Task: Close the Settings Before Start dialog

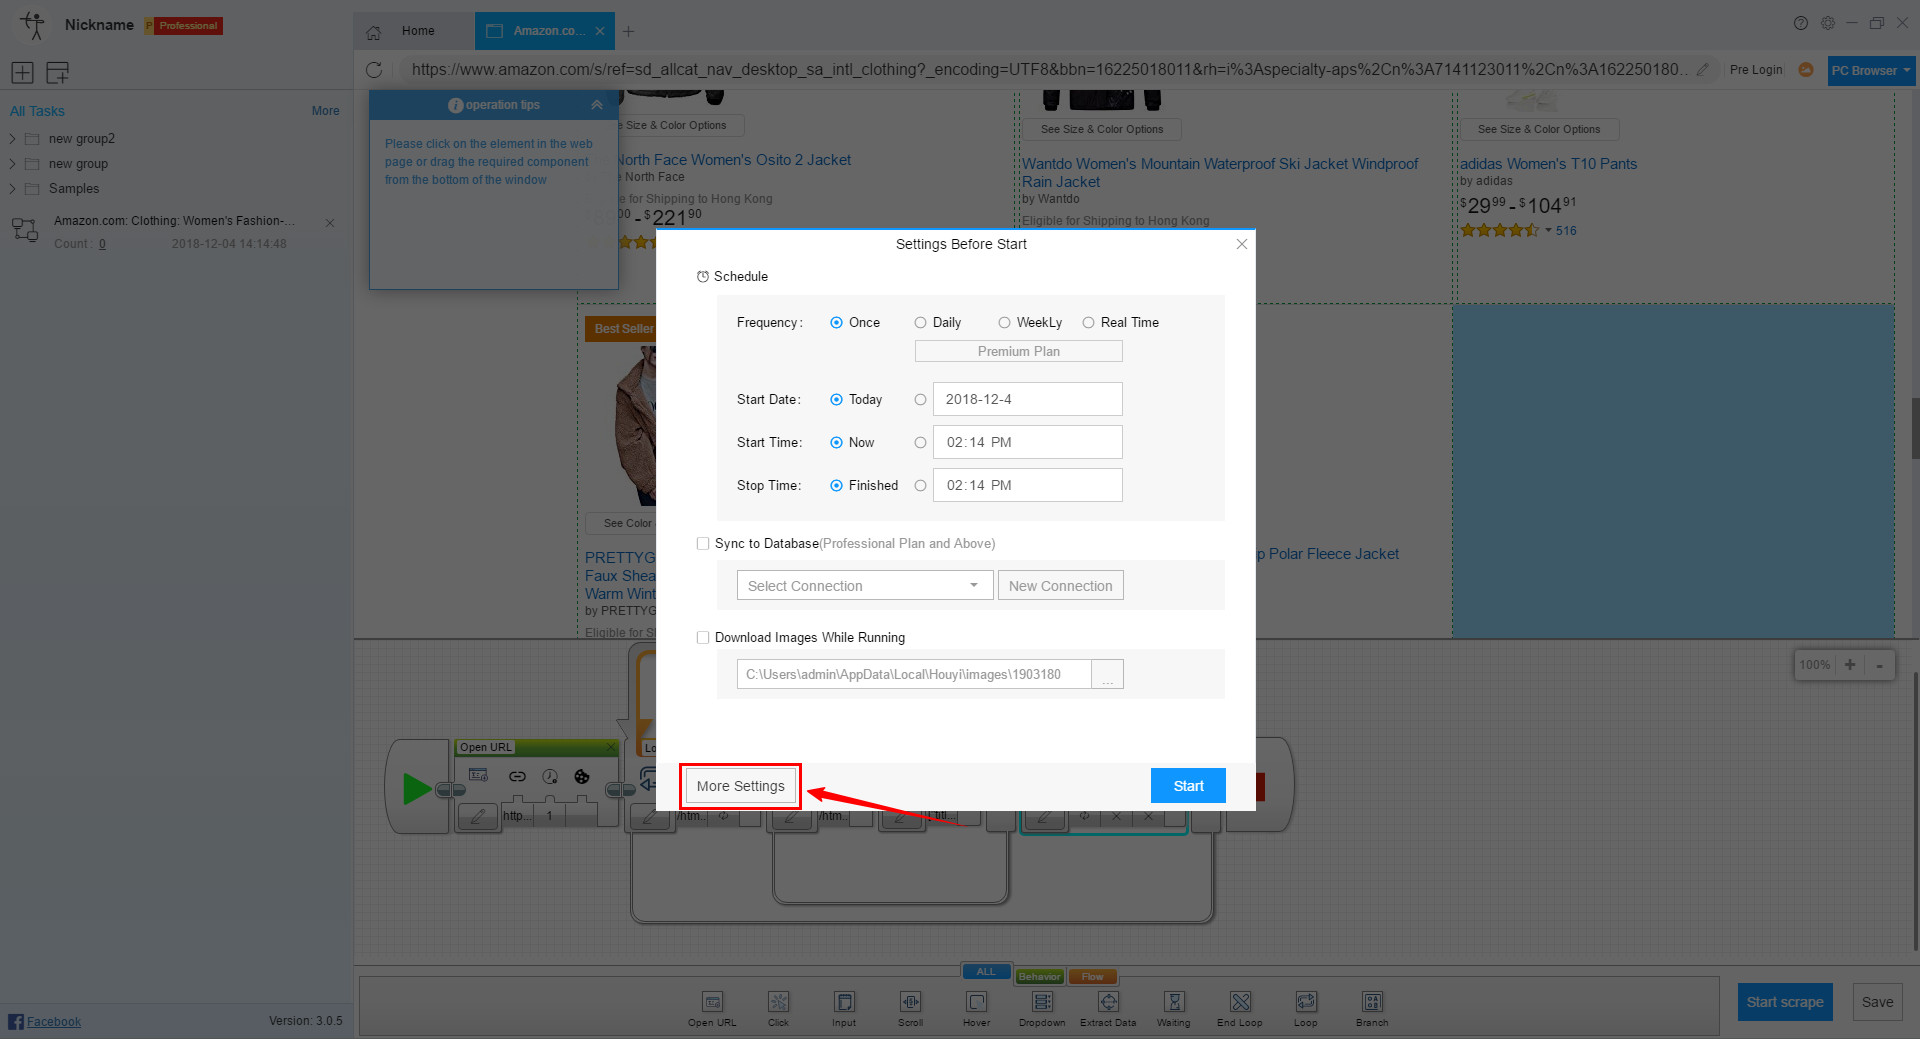Action: 1241,244
